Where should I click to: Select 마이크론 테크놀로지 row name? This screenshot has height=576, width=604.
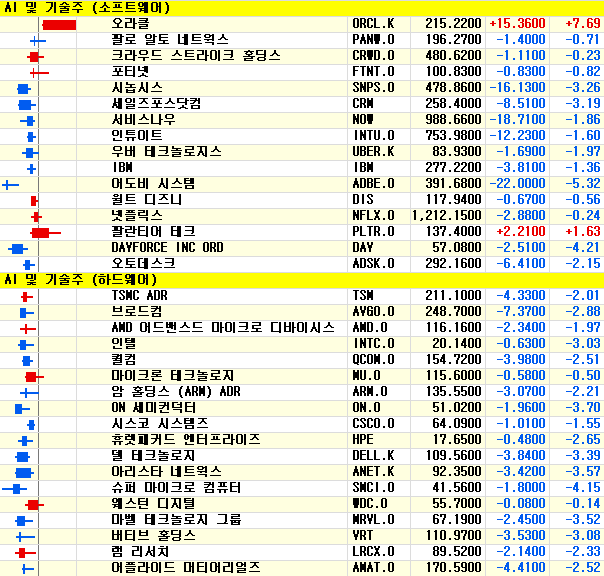tap(173, 375)
